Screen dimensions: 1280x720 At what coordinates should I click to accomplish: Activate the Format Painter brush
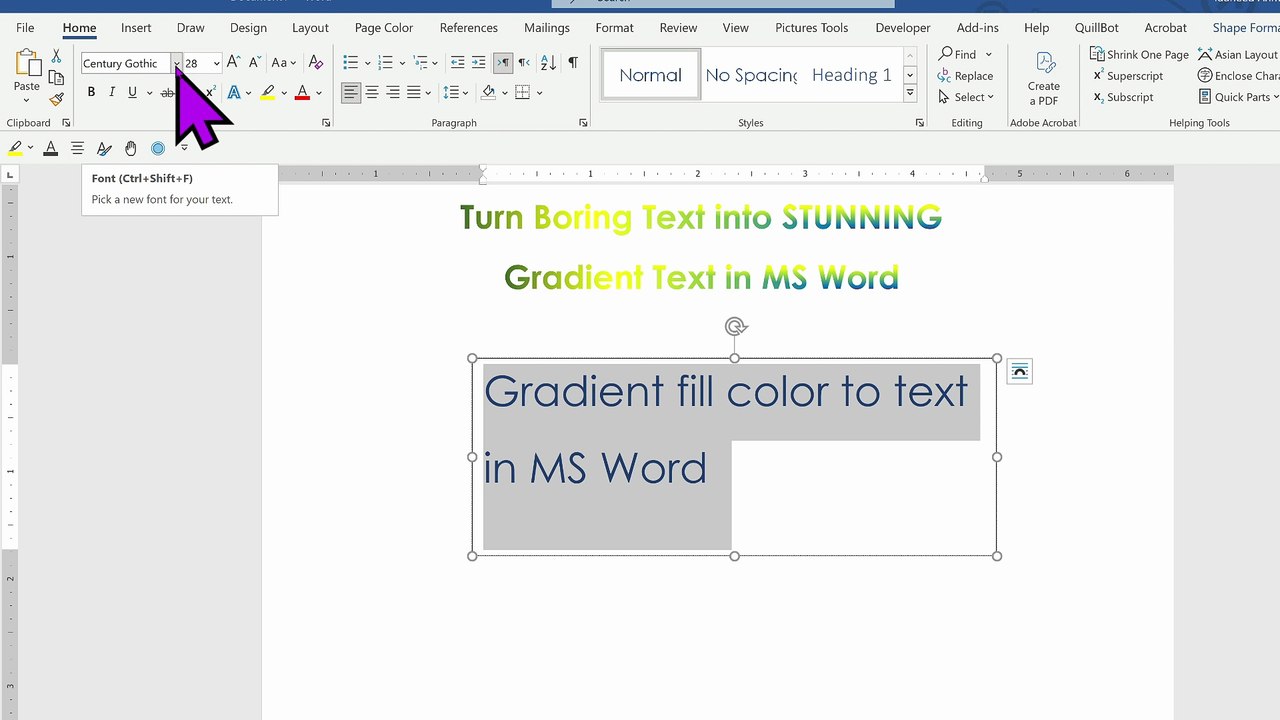(x=56, y=98)
